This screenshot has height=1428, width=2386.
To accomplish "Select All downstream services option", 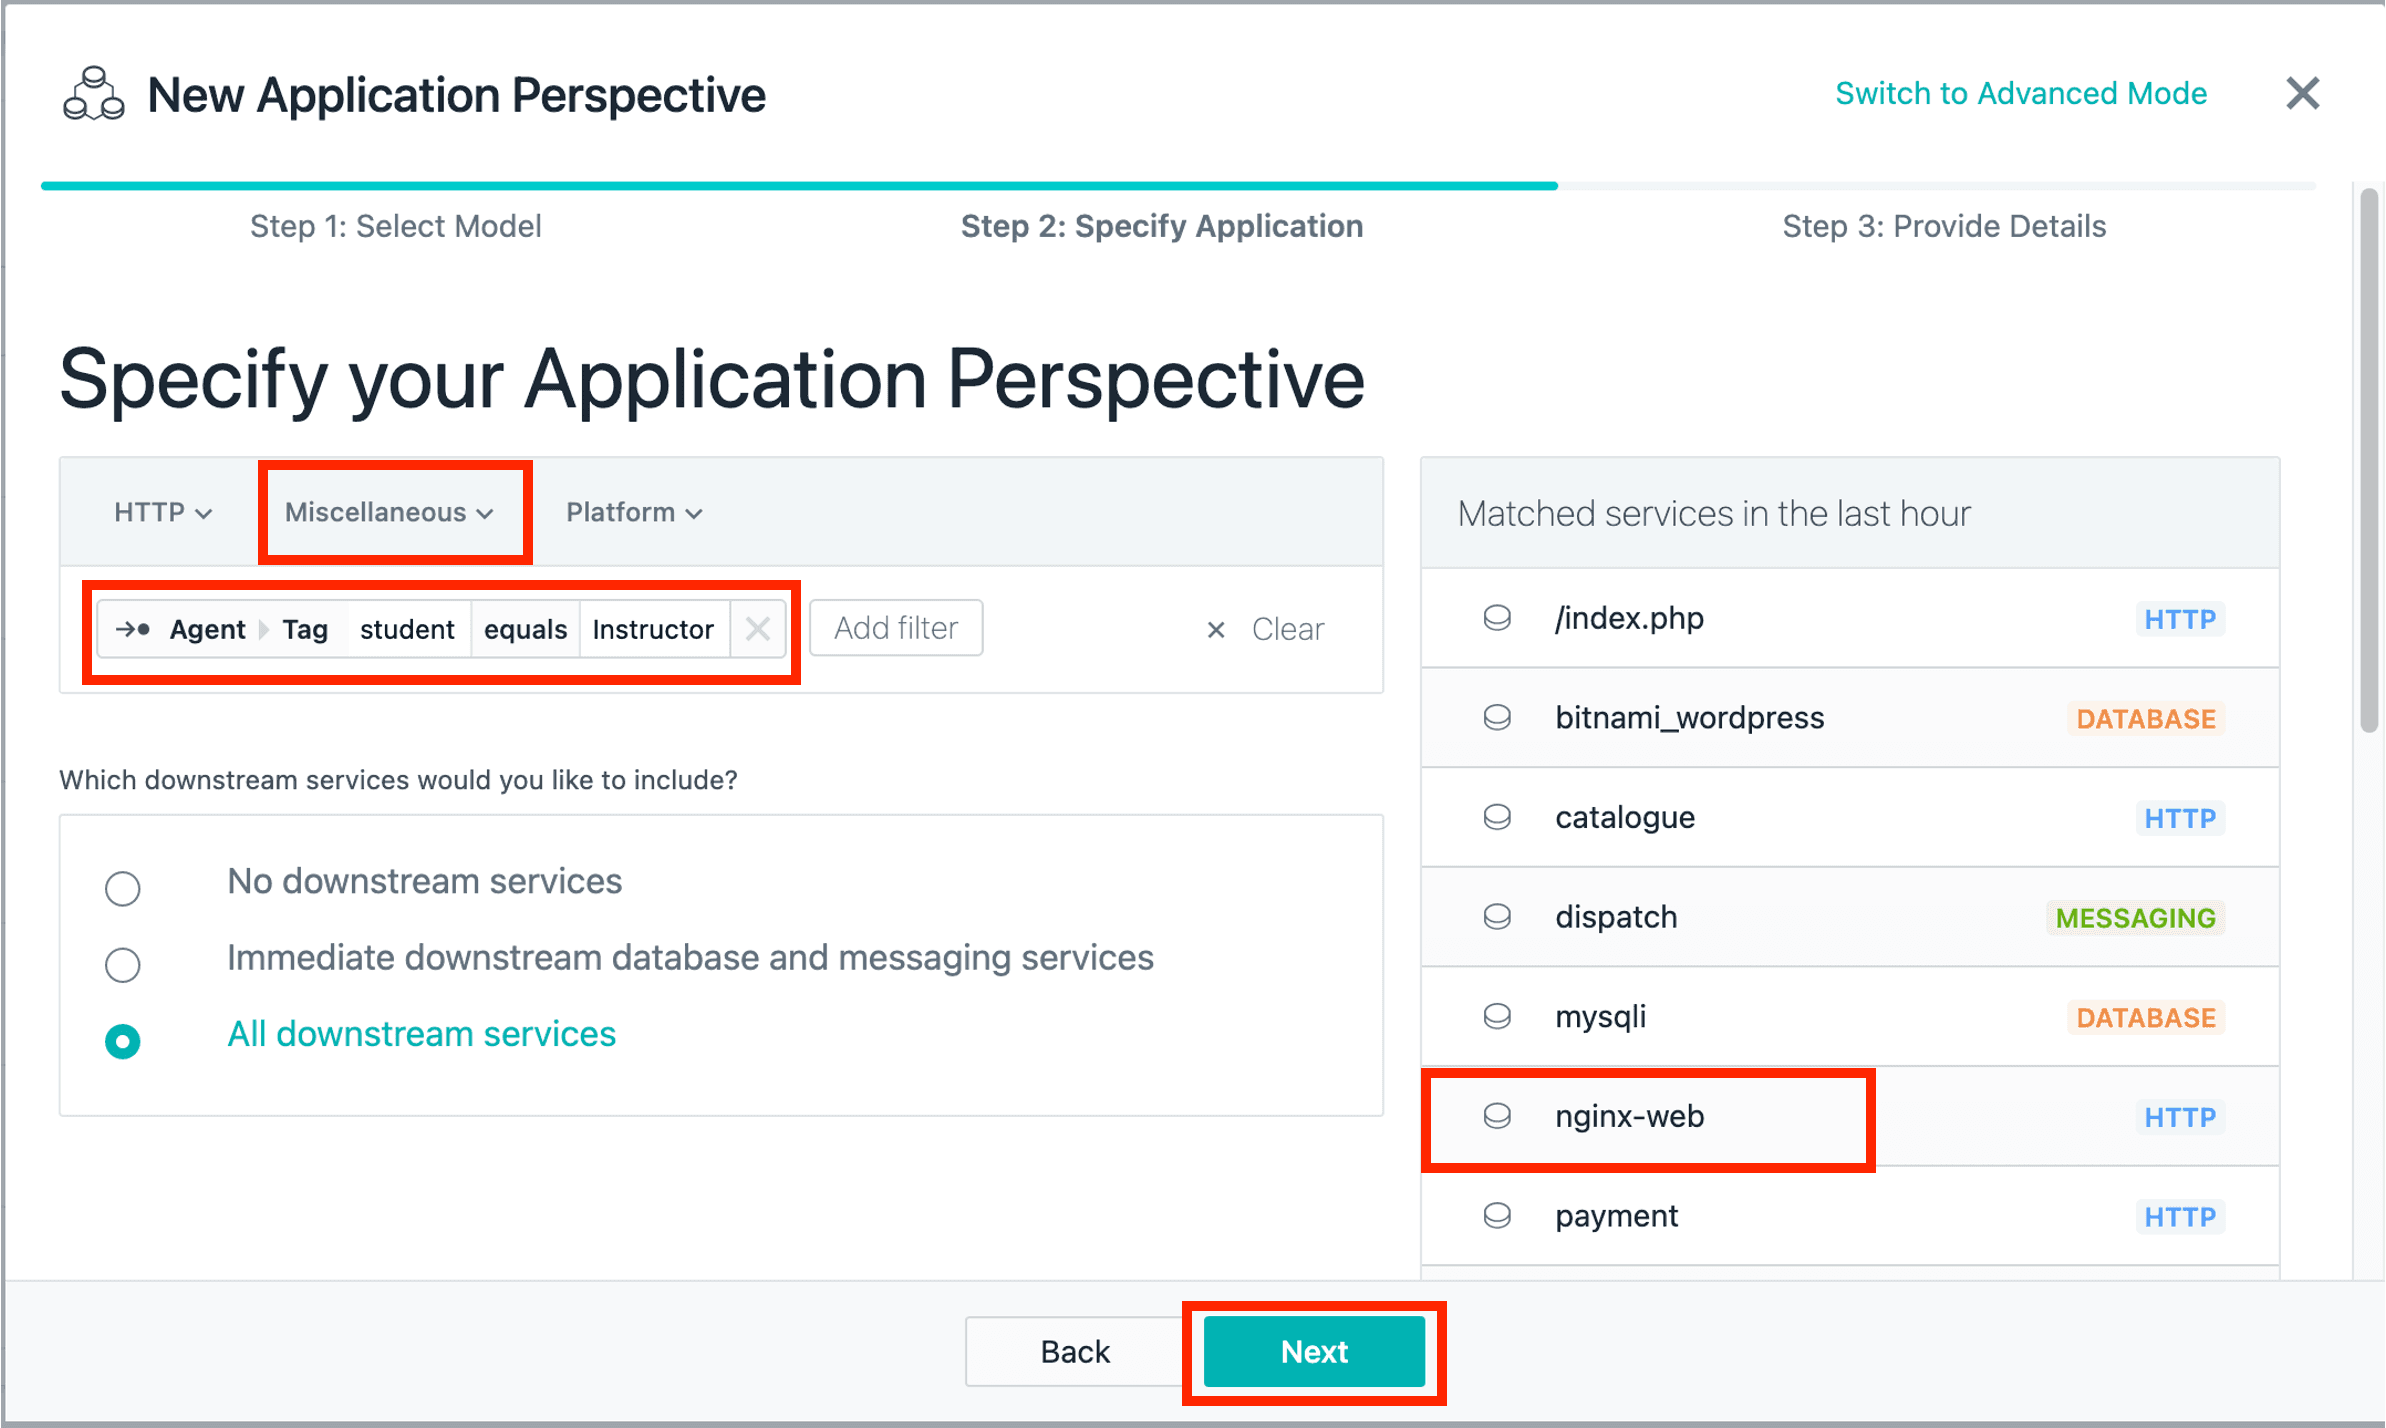I will (x=123, y=1041).
